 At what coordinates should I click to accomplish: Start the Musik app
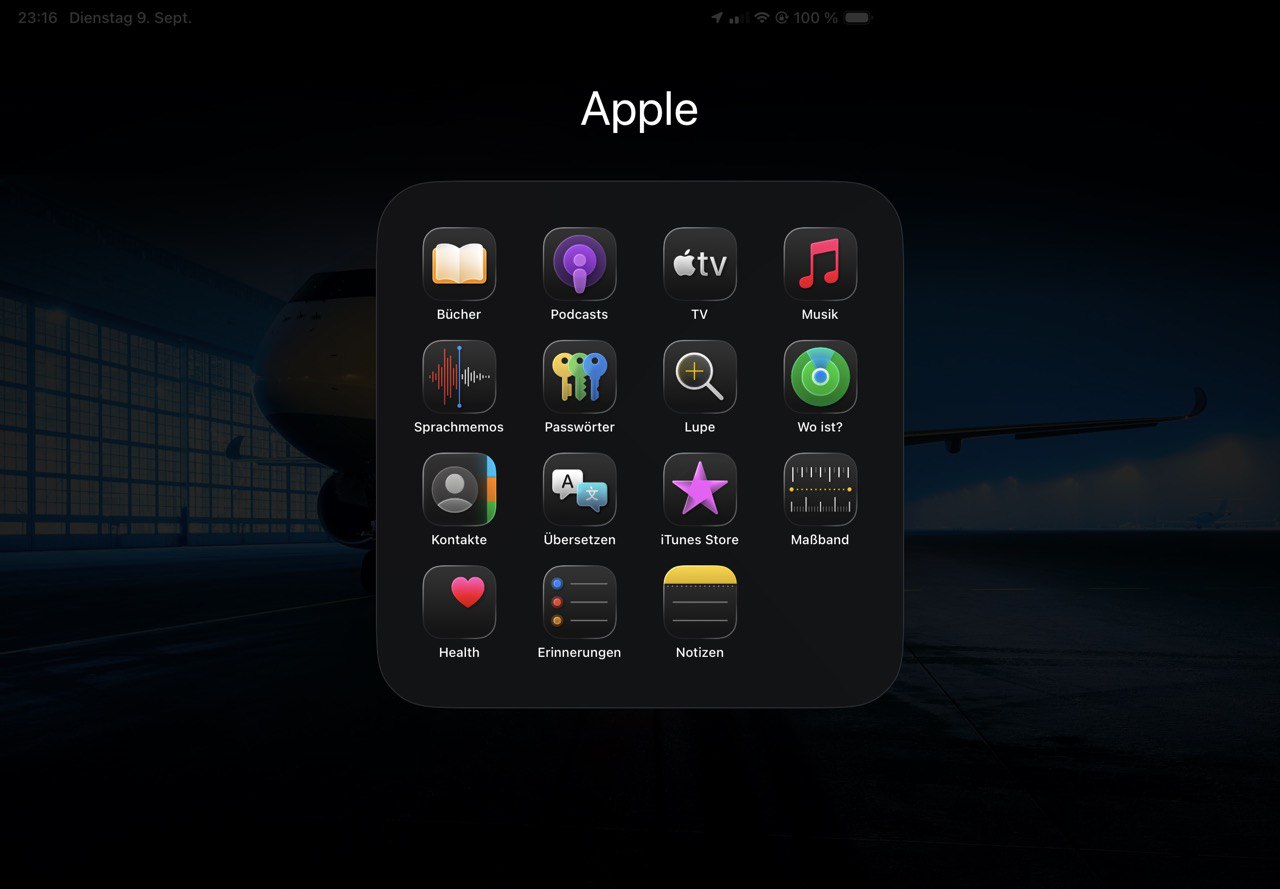coord(820,264)
